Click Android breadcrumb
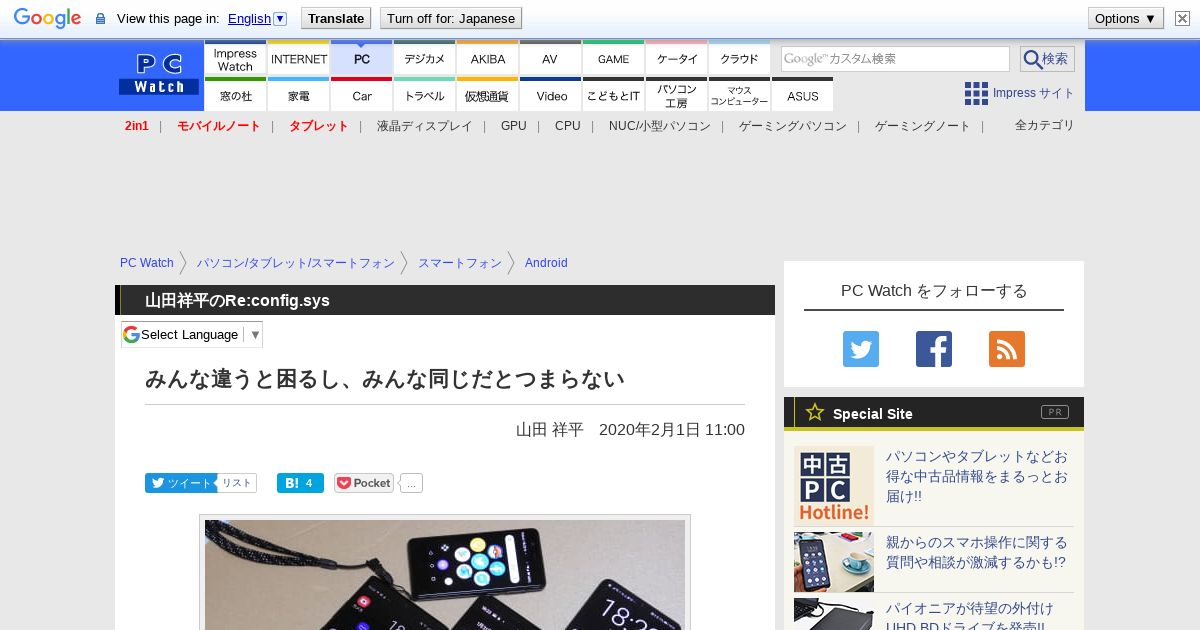The width and height of the screenshot is (1200, 630). click(546, 263)
